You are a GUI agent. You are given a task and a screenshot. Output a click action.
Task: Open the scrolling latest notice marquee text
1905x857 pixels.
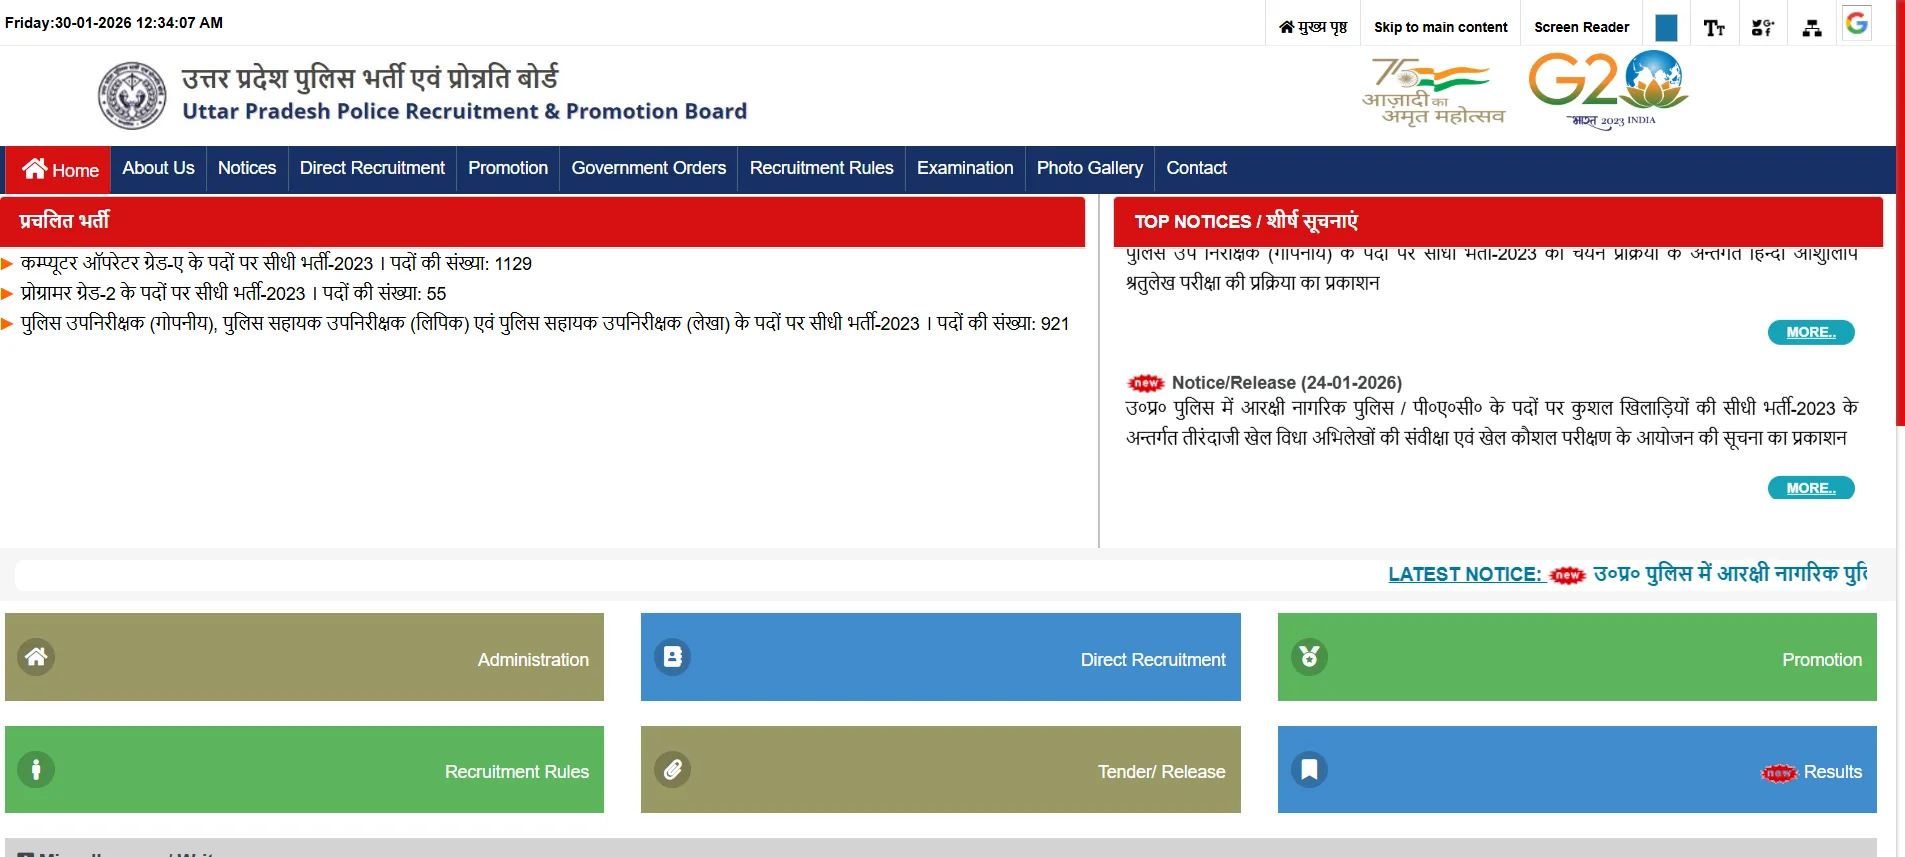click(1729, 574)
